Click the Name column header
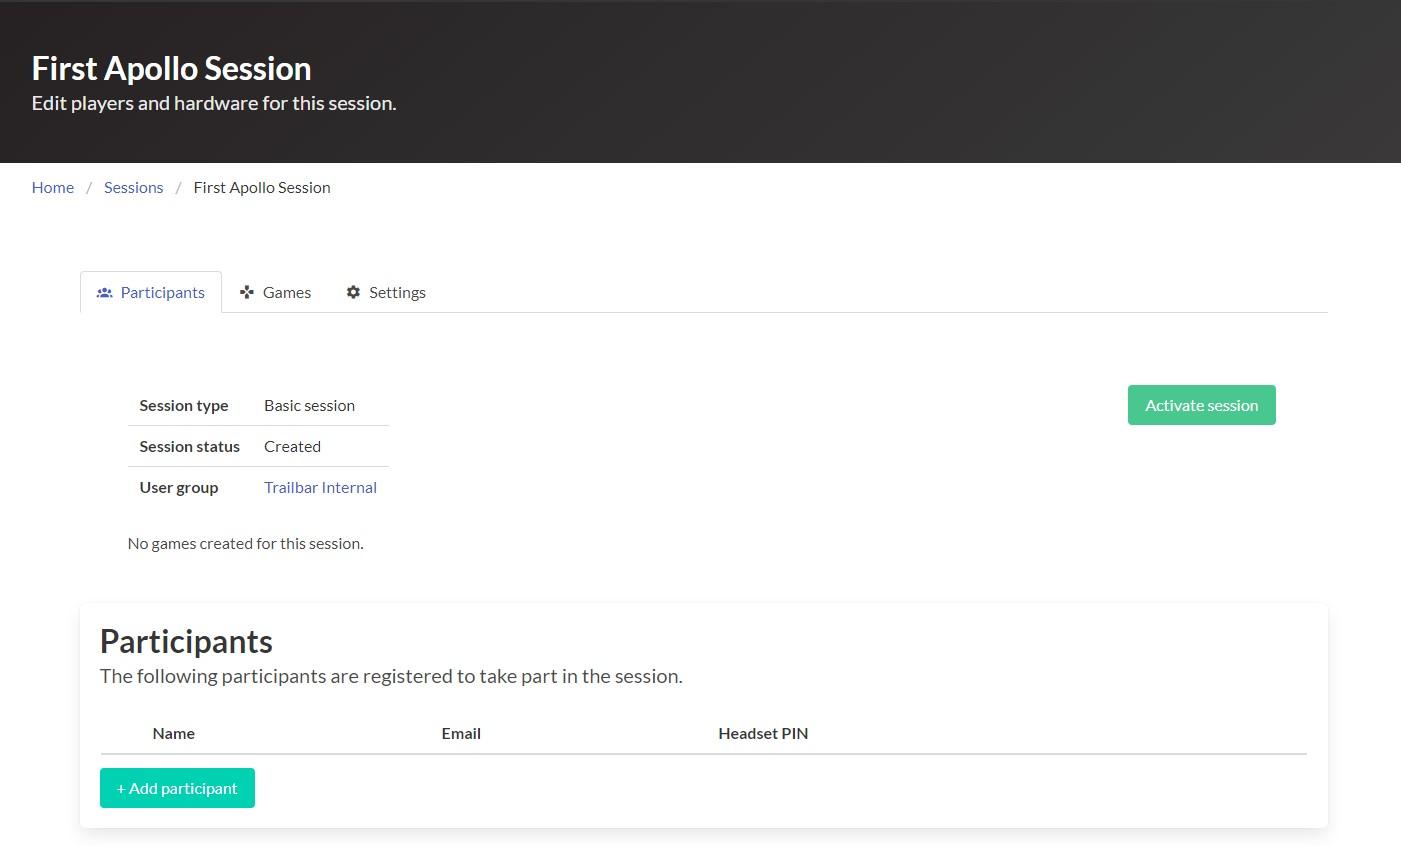The height and width of the screenshot is (846, 1401). 174,734
